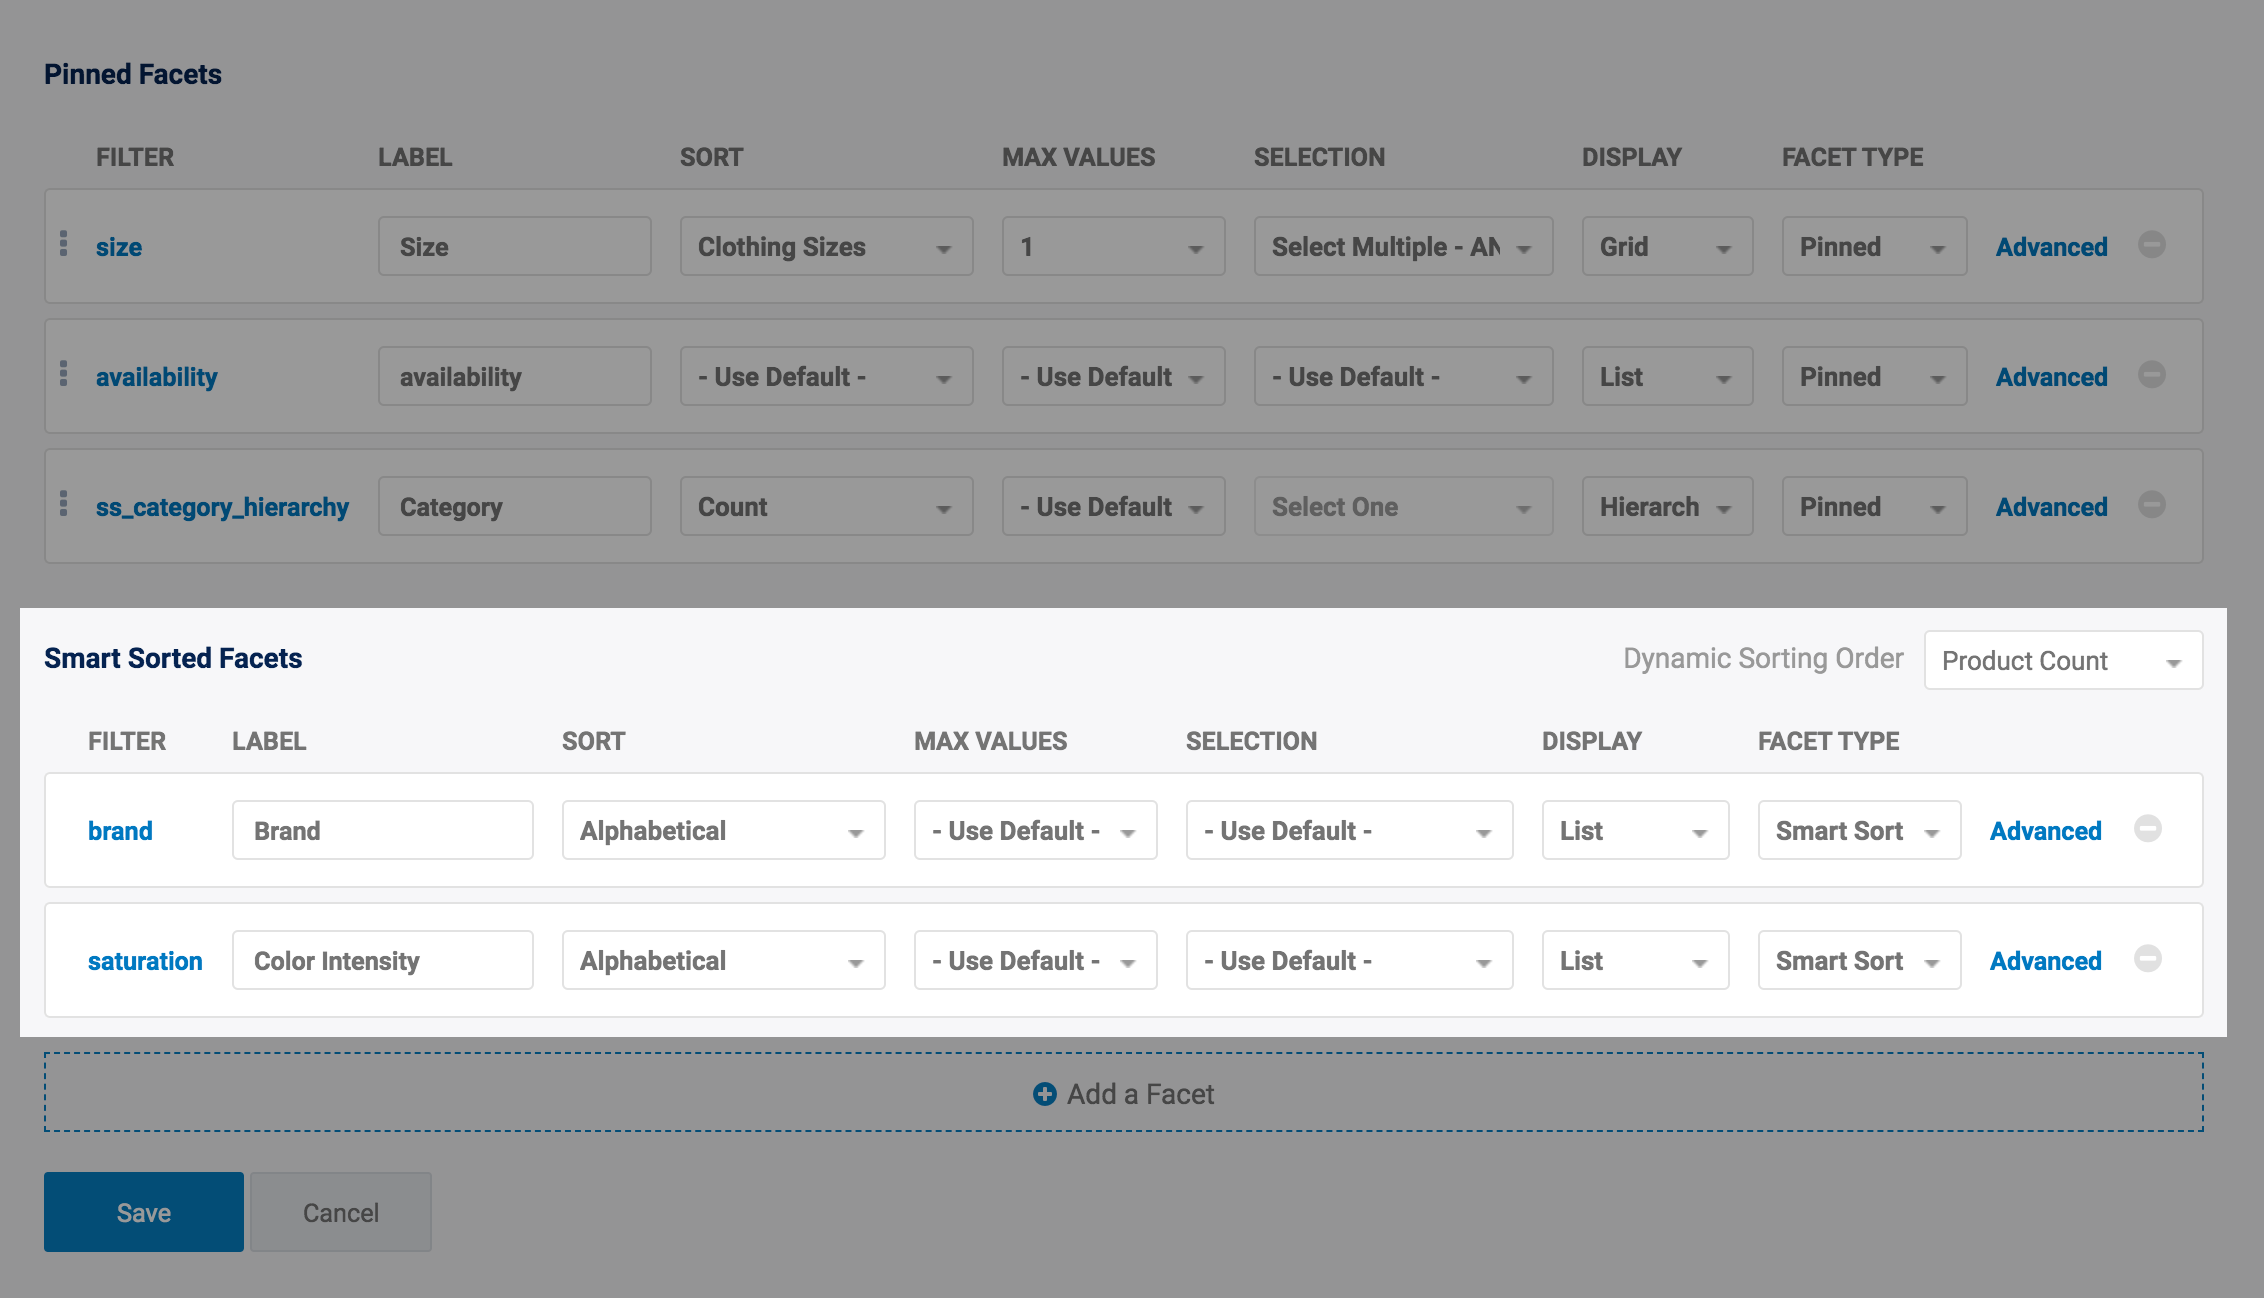
Task: Open brand Selection Use Default dropdown
Action: pyautogui.click(x=1348, y=831)
